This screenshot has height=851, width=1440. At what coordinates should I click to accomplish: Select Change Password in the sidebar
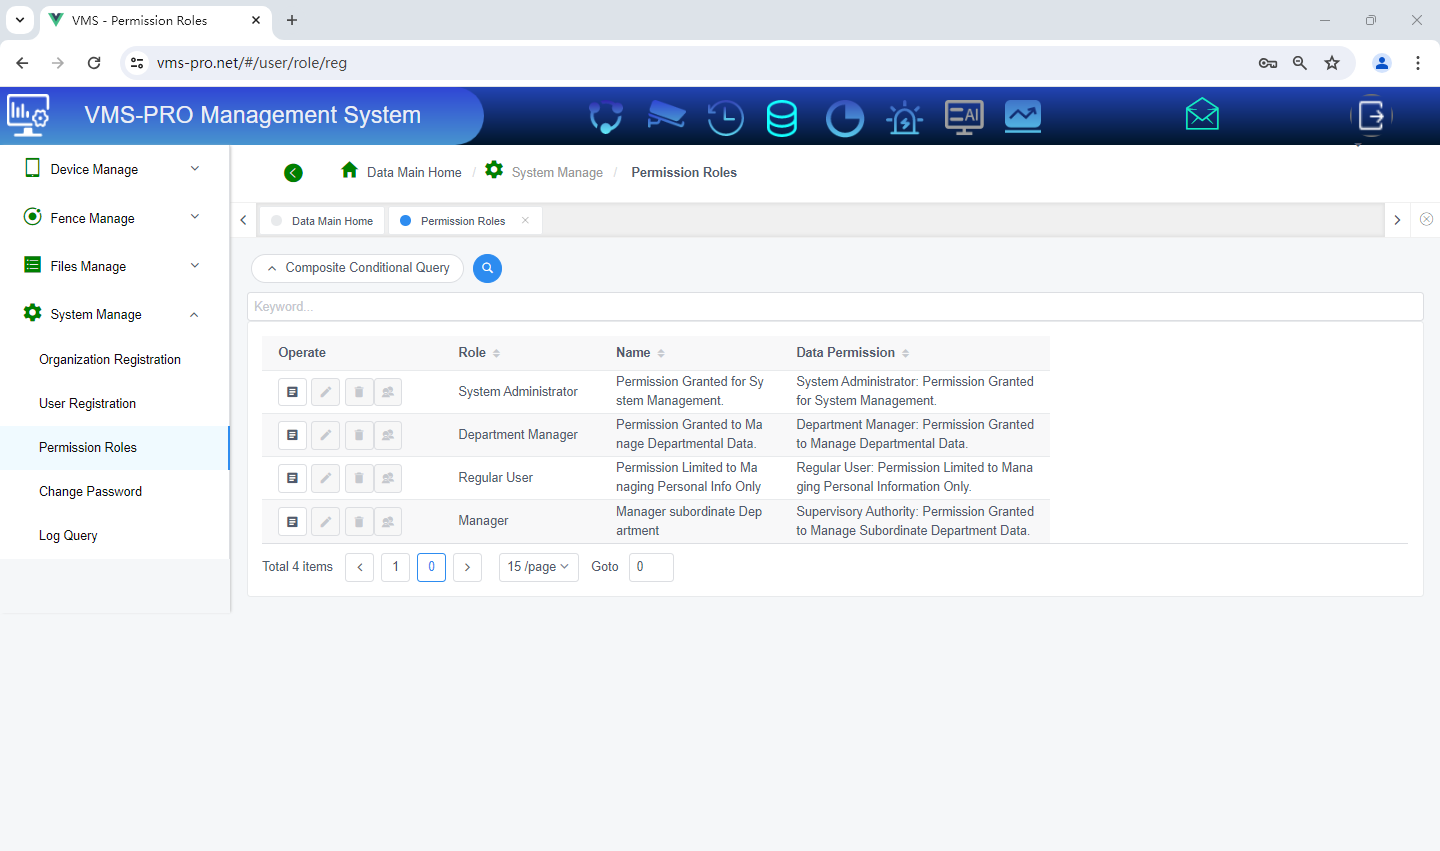coord(88,491)
